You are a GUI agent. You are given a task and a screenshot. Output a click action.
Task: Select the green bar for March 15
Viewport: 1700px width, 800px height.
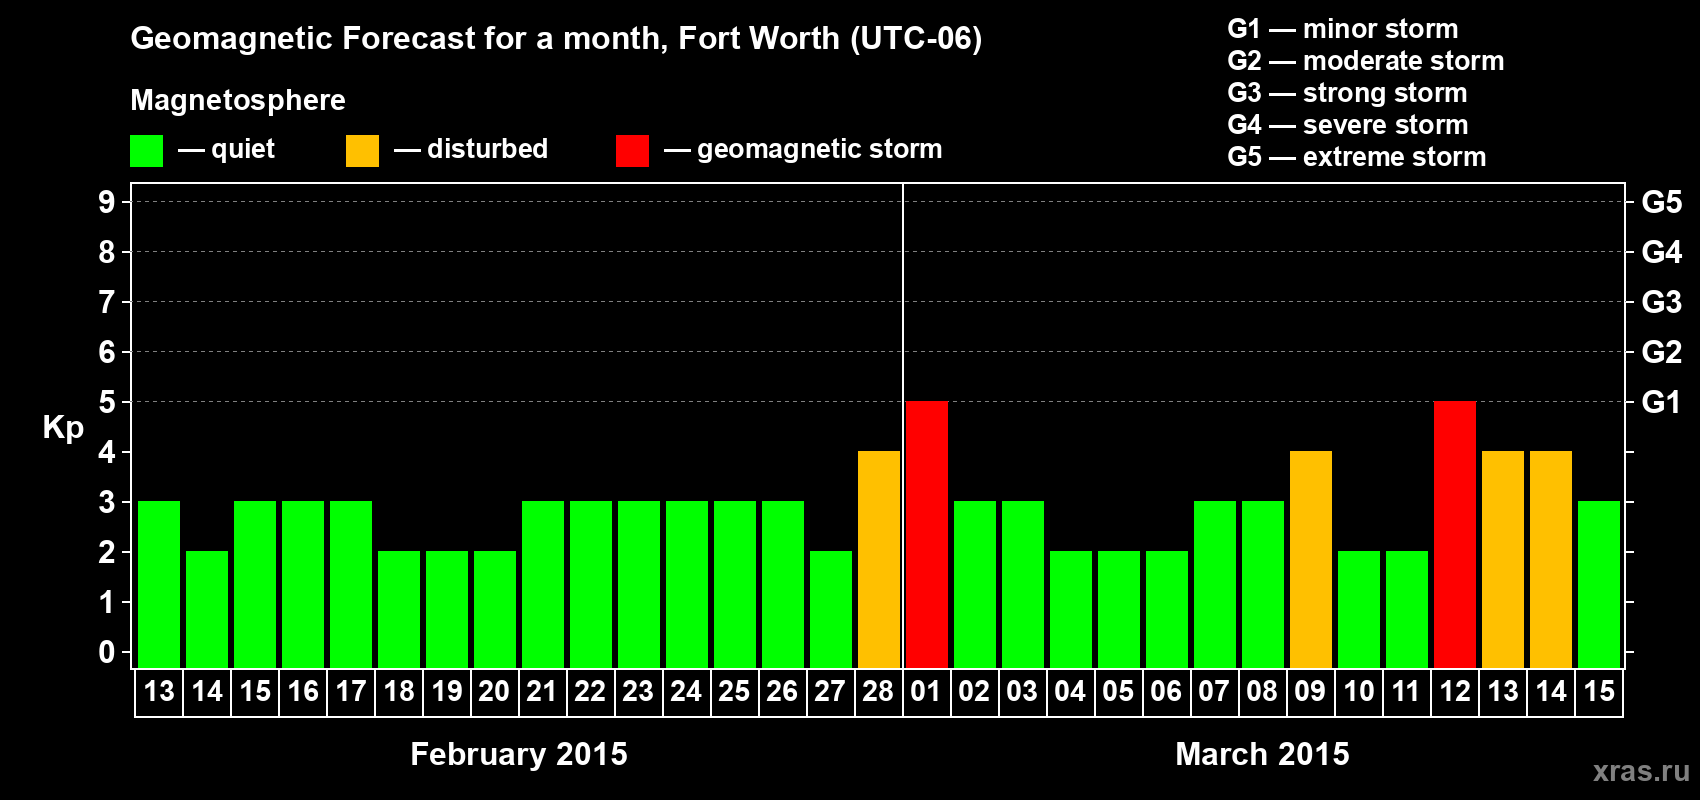pos(1599,585)
